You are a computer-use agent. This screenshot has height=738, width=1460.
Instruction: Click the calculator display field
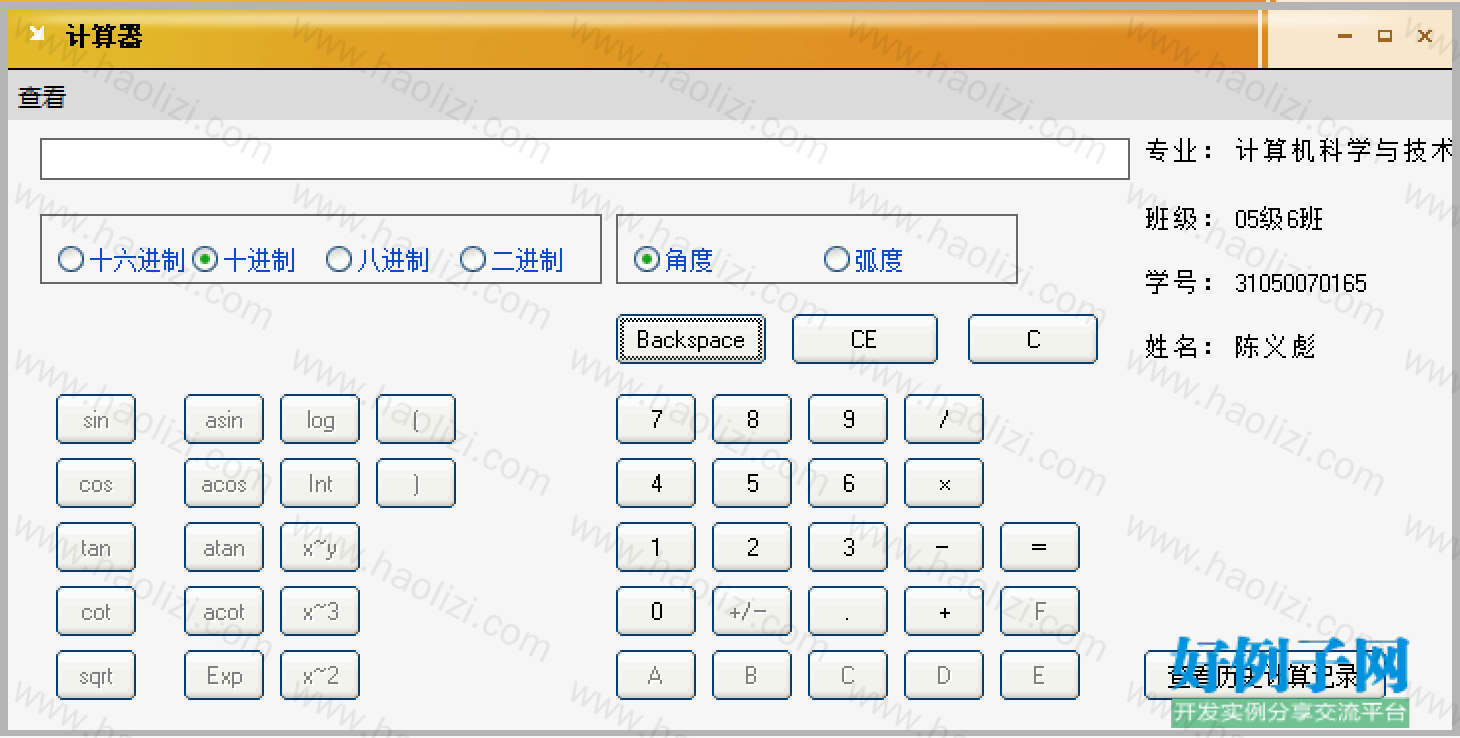click(x=585, y=159)
